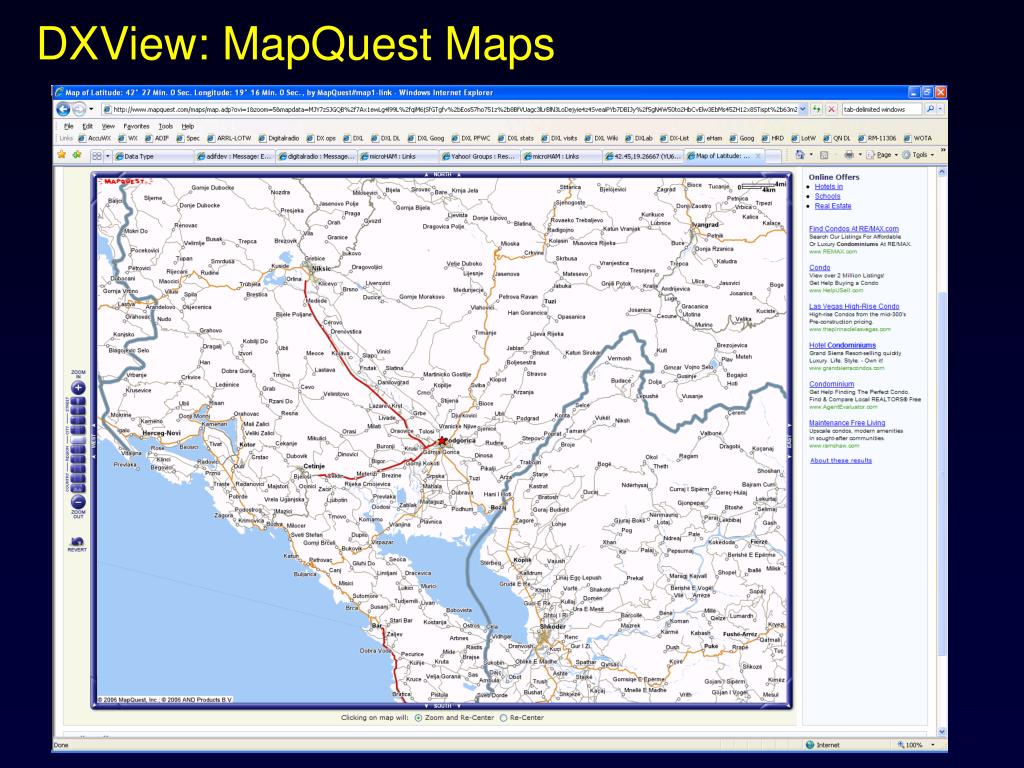
Task: Pan the map south using the SOUTH bar
Action: (x=442, y=706)
